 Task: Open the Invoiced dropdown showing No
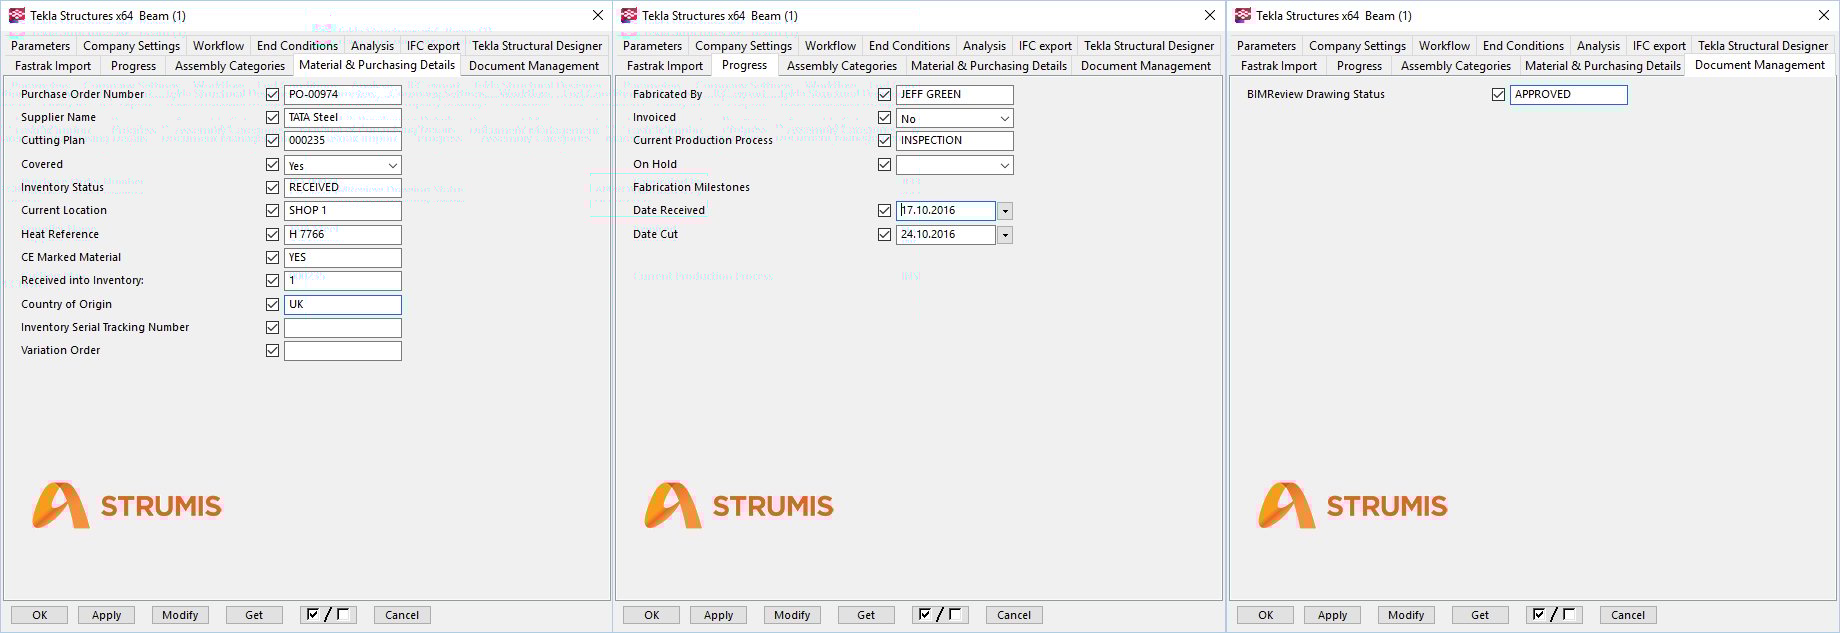[x=955, y=118]
